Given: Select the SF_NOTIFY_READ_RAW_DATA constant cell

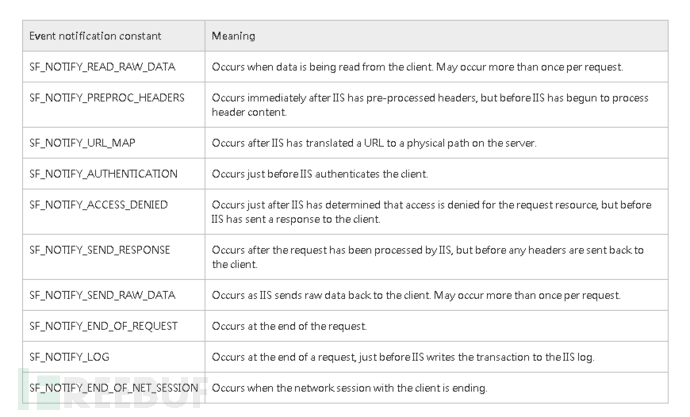Looking at the screenshot, I should tap(102, 67).
